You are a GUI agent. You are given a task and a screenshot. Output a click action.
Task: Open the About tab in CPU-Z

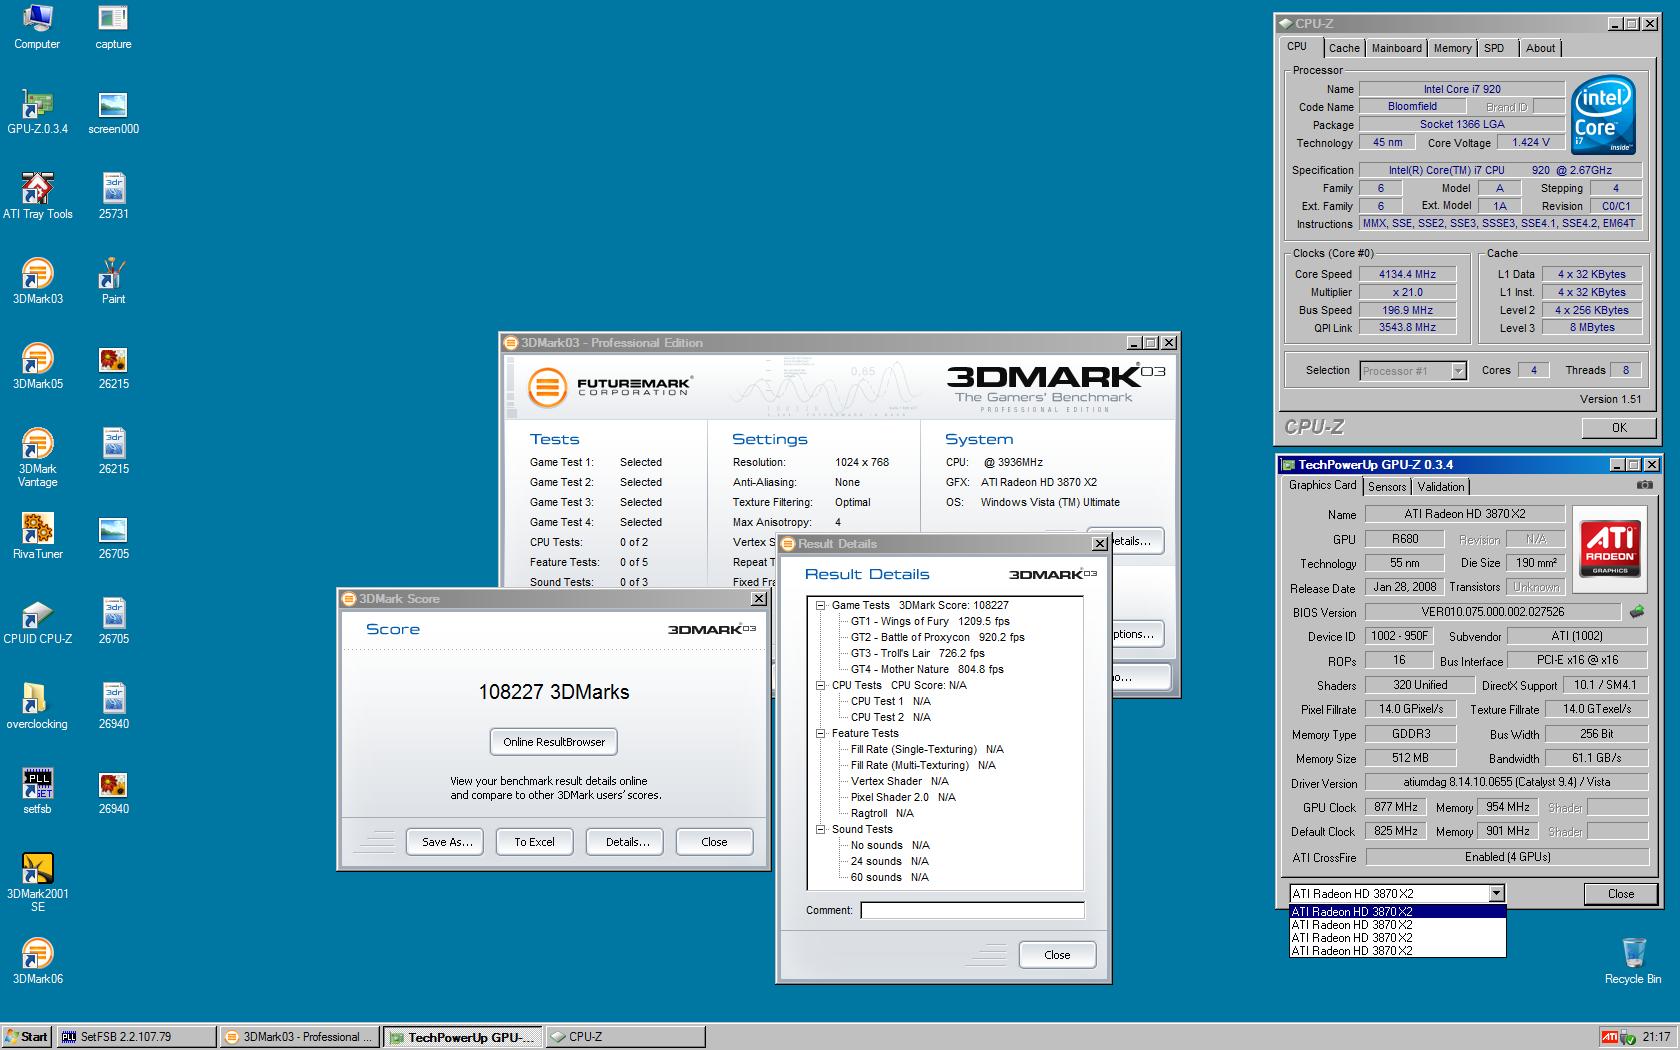coord(1540,48)
